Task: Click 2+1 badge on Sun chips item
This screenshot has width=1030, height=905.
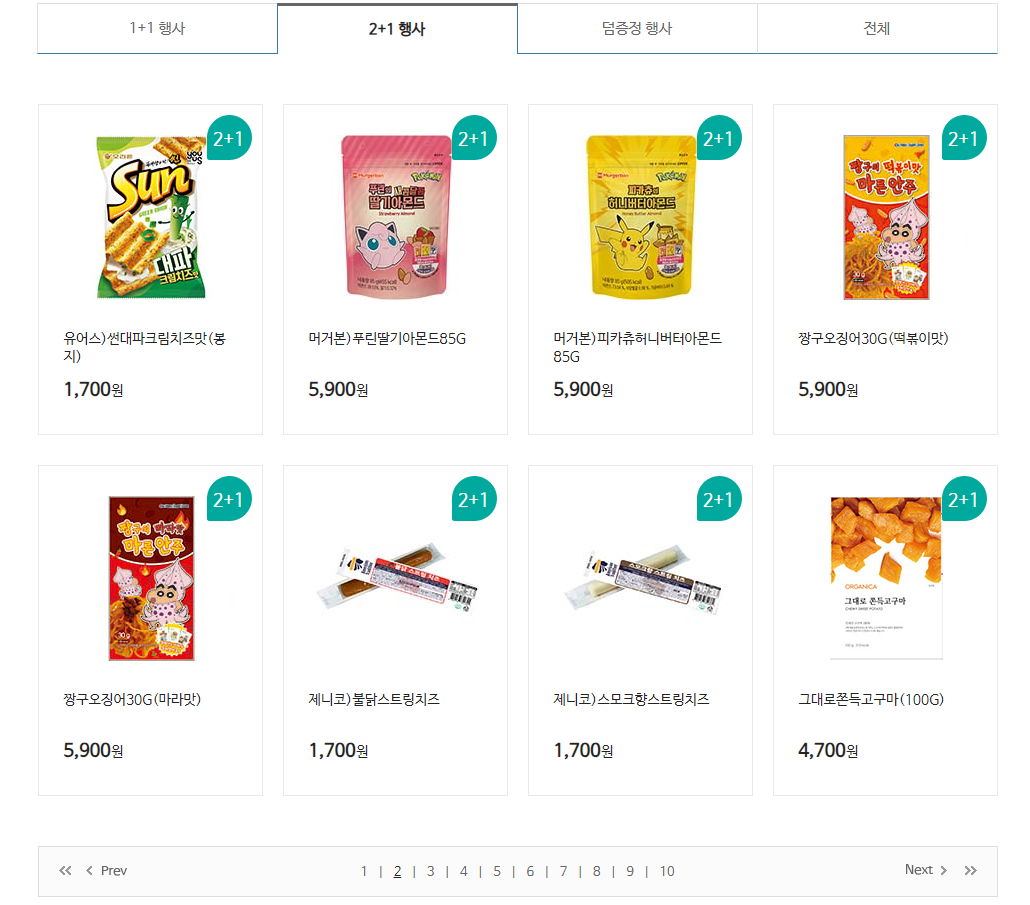Action: (x=229, y=138)
